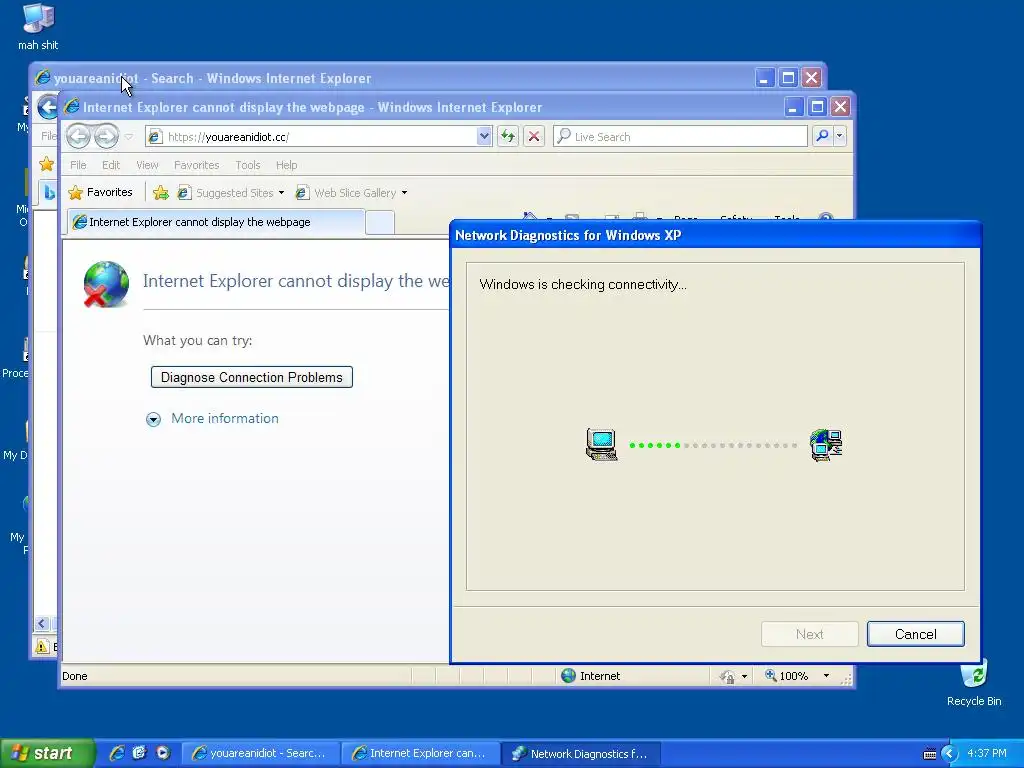Click the local computer icon in diagnostics
Screen dimensions: 1024x768
(x=601, y=445)
